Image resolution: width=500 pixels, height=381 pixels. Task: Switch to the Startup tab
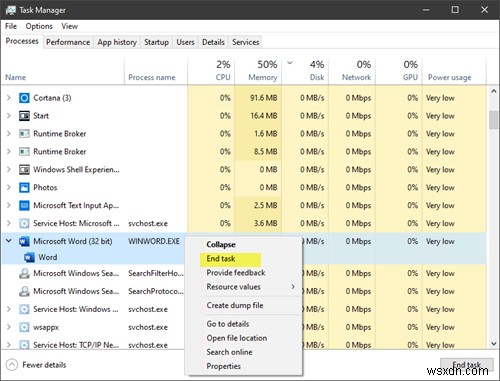[x=156, y=42]
